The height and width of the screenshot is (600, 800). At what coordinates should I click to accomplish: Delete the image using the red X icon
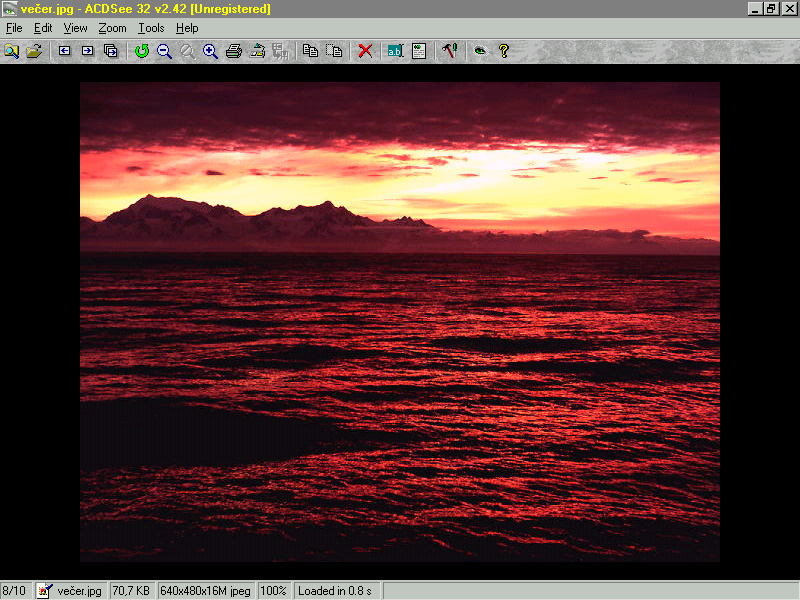(x=365, y=51)
